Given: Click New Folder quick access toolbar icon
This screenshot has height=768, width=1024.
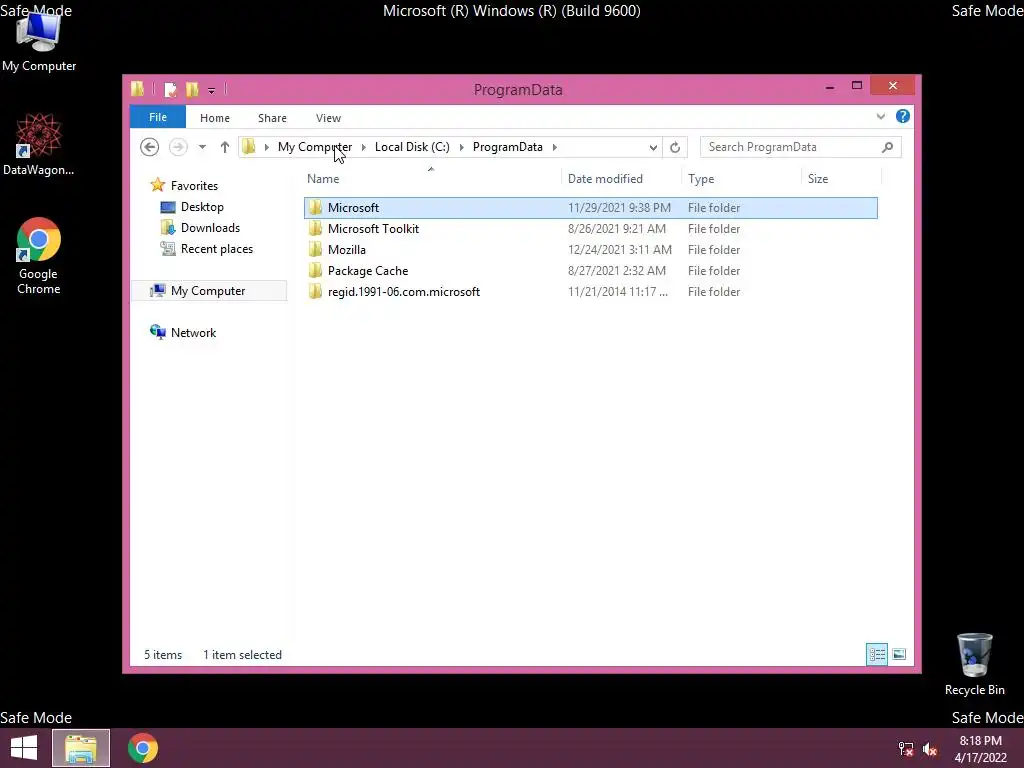Looking at the screenshot, I should 192,89.
